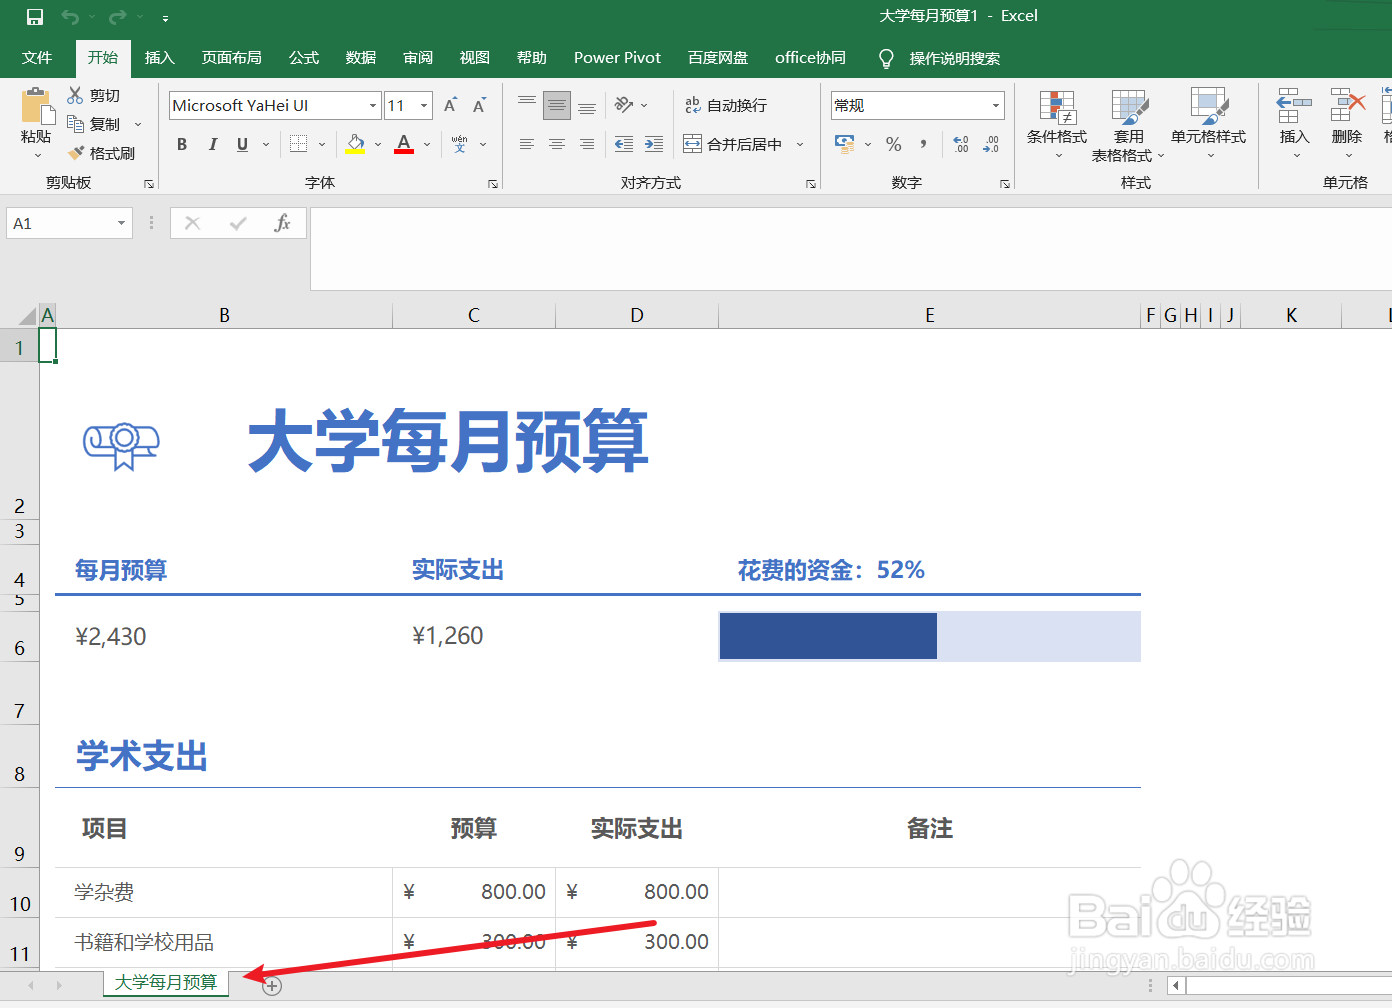Apply the percent % number style
This screenshot has width=1392, height=1008.
pos(893,144)
